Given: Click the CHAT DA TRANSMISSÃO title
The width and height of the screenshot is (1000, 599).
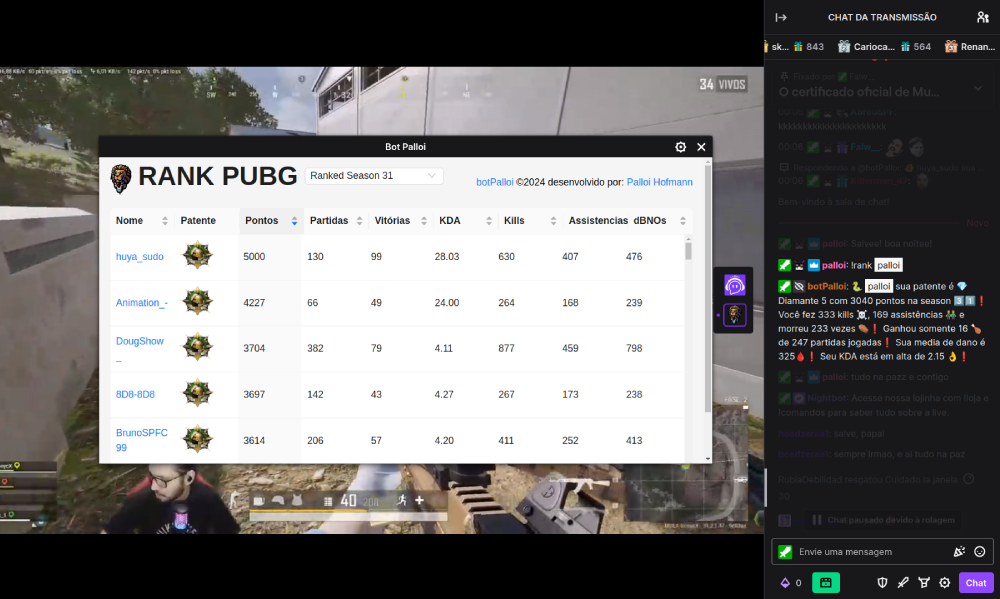Looking at the screenshot, I should coord(882,17).
